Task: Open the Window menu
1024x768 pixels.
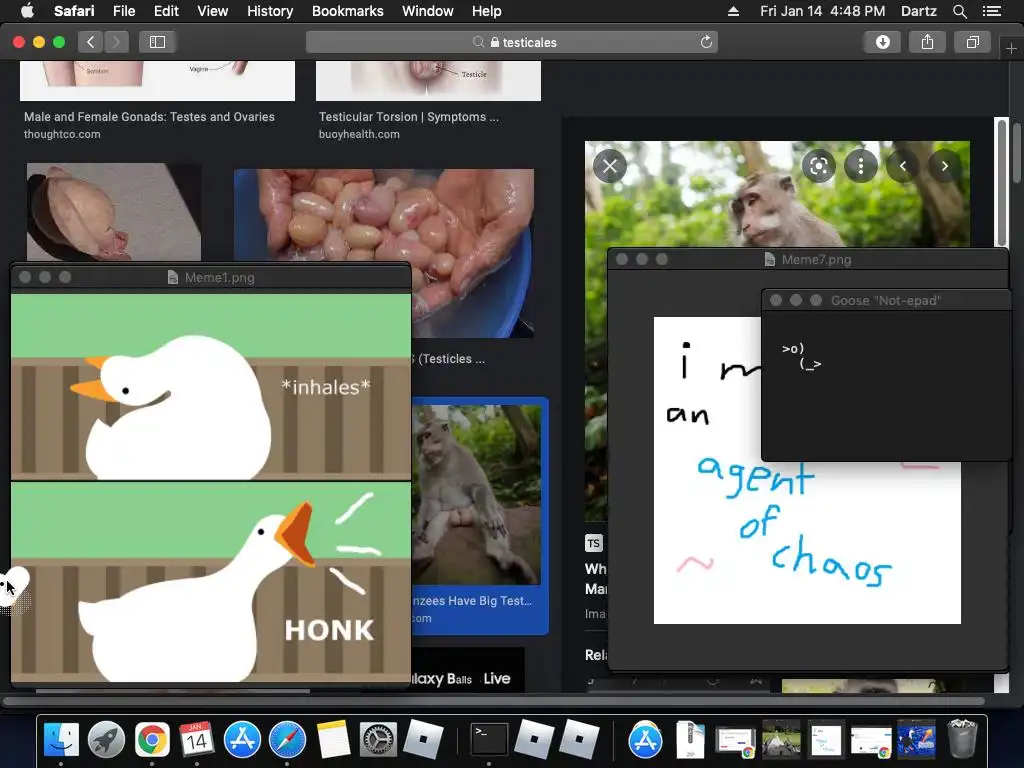Action: pyautogui.click(x=428, y=11)
